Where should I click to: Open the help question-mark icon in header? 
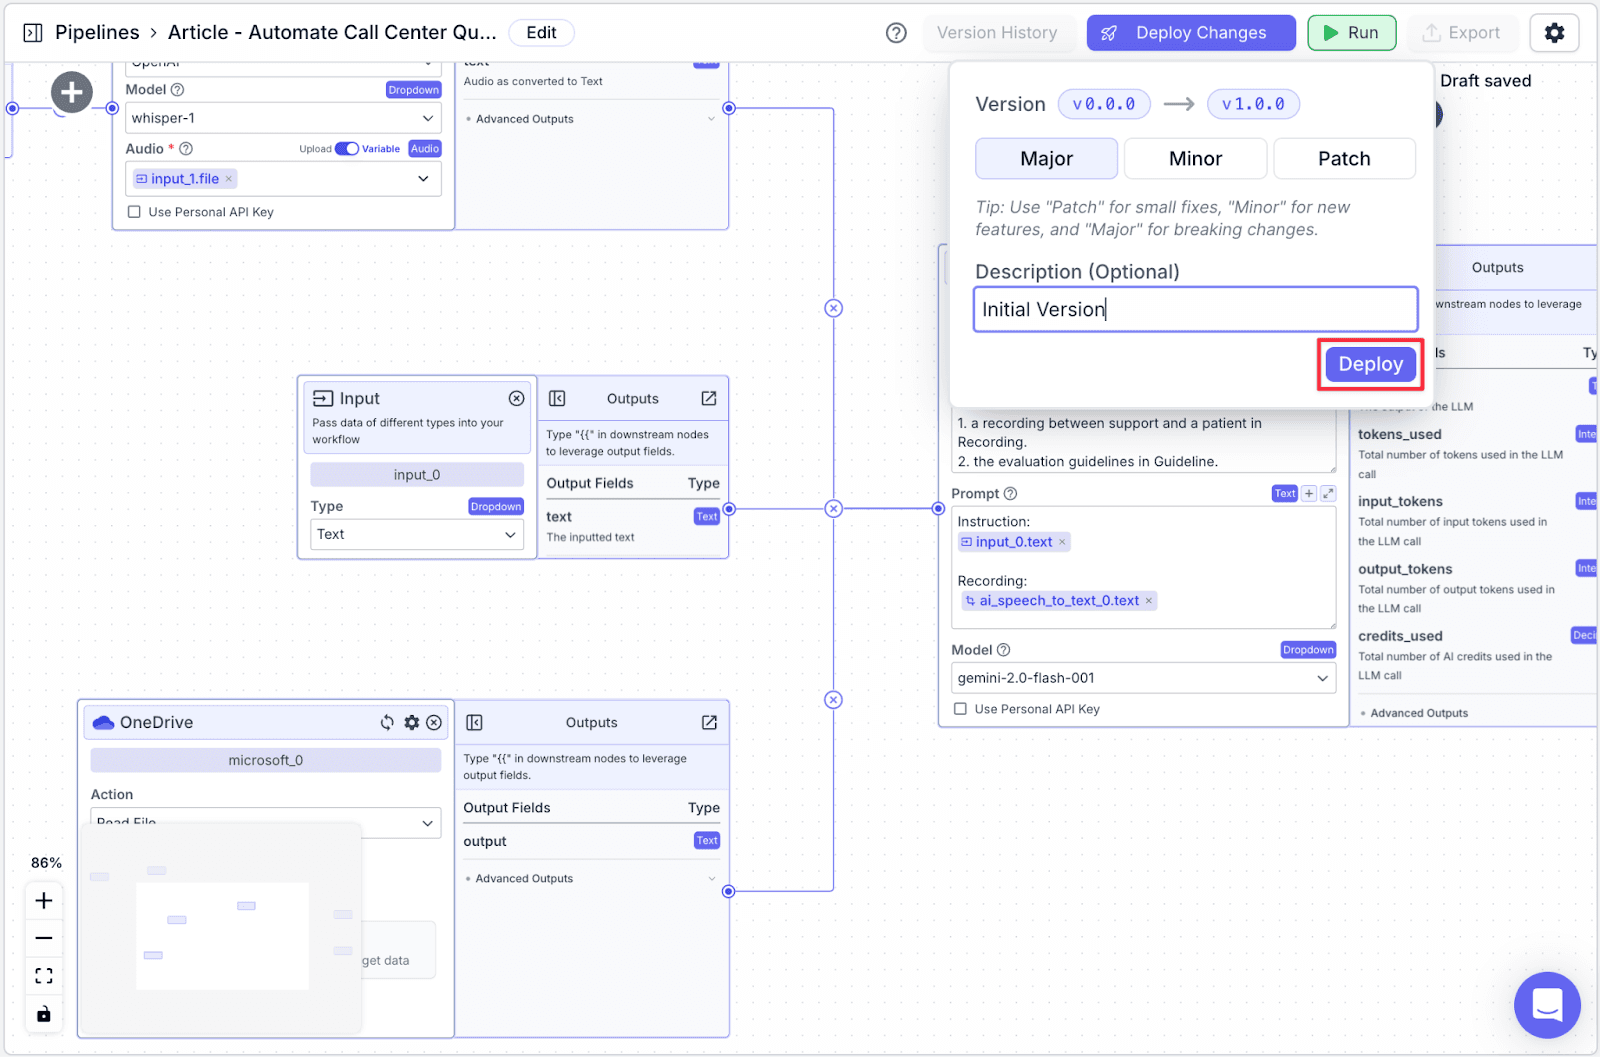coord(896,33)
